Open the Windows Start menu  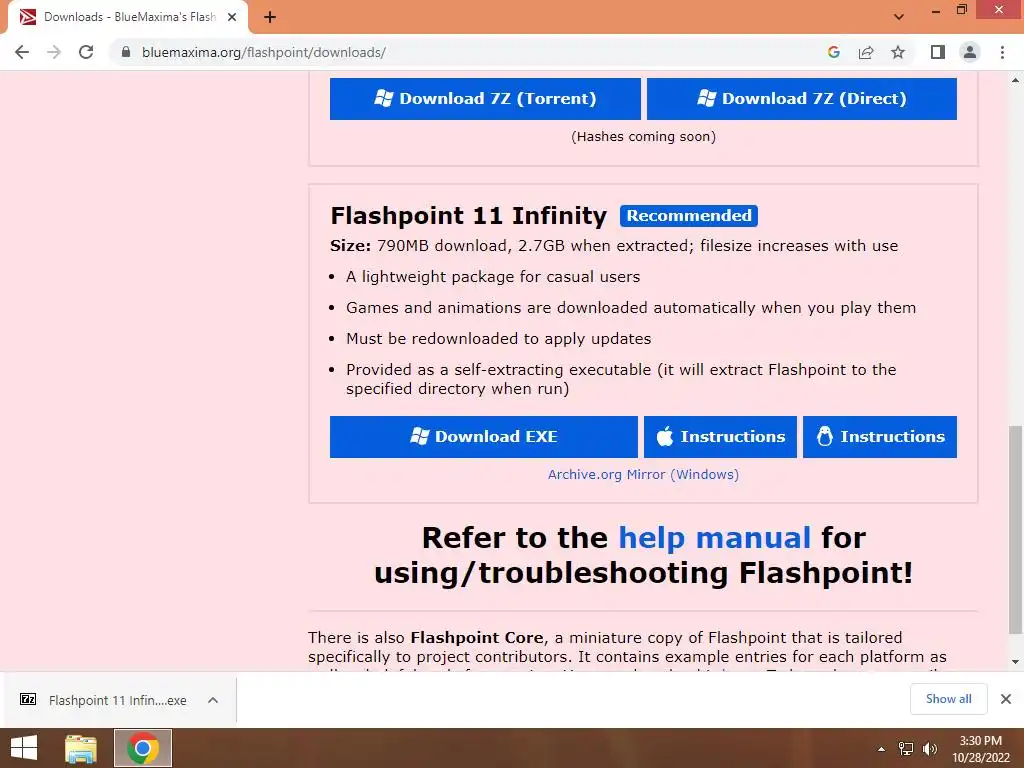(x=24, y=748)
